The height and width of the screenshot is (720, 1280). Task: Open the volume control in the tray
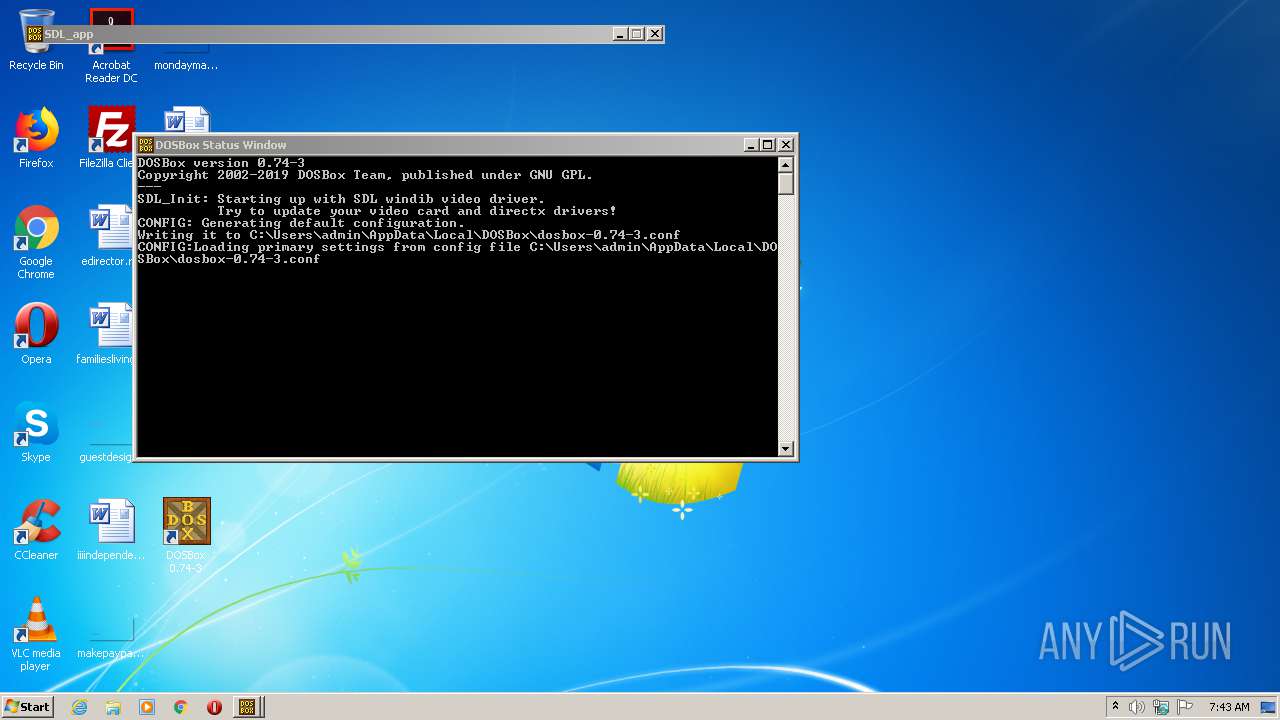[x=1137, y=707]
